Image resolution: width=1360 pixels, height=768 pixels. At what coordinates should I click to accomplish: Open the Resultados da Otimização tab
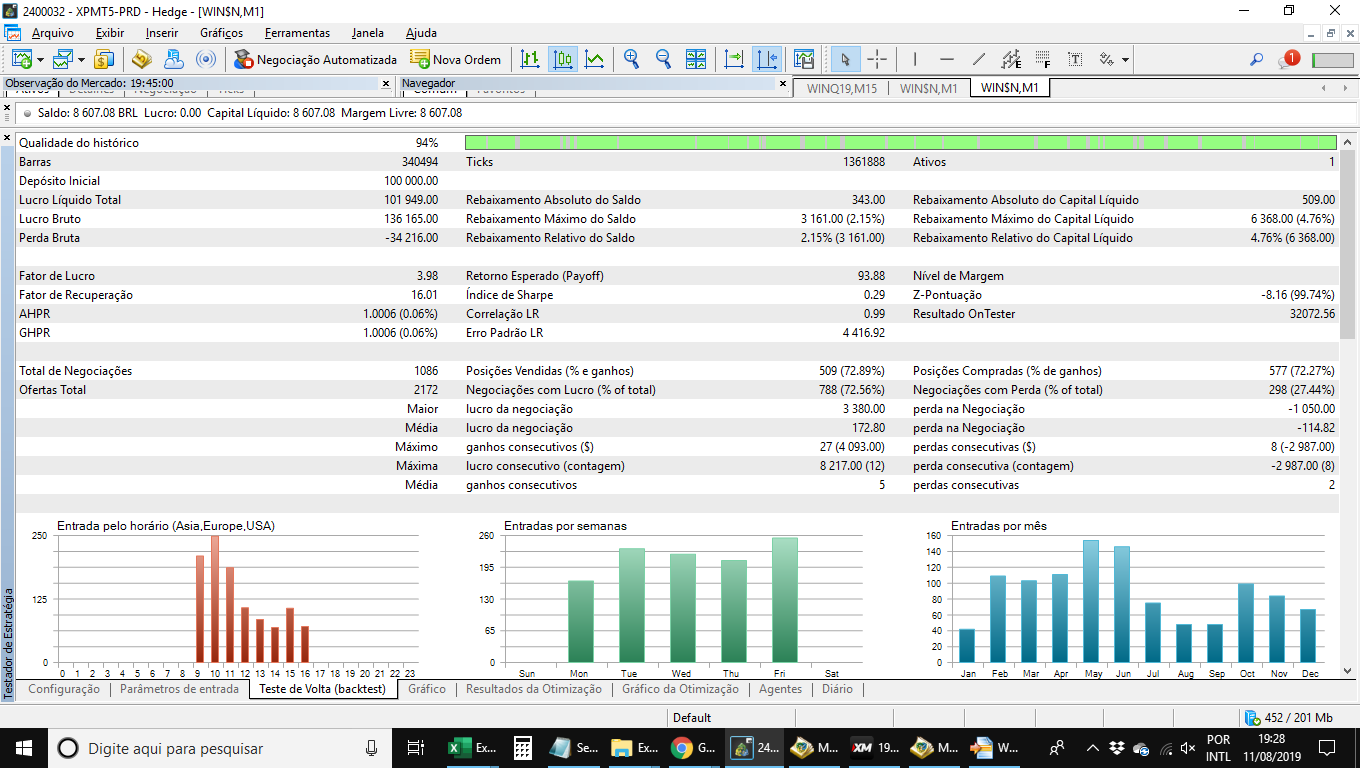click(x=534, y=689)
